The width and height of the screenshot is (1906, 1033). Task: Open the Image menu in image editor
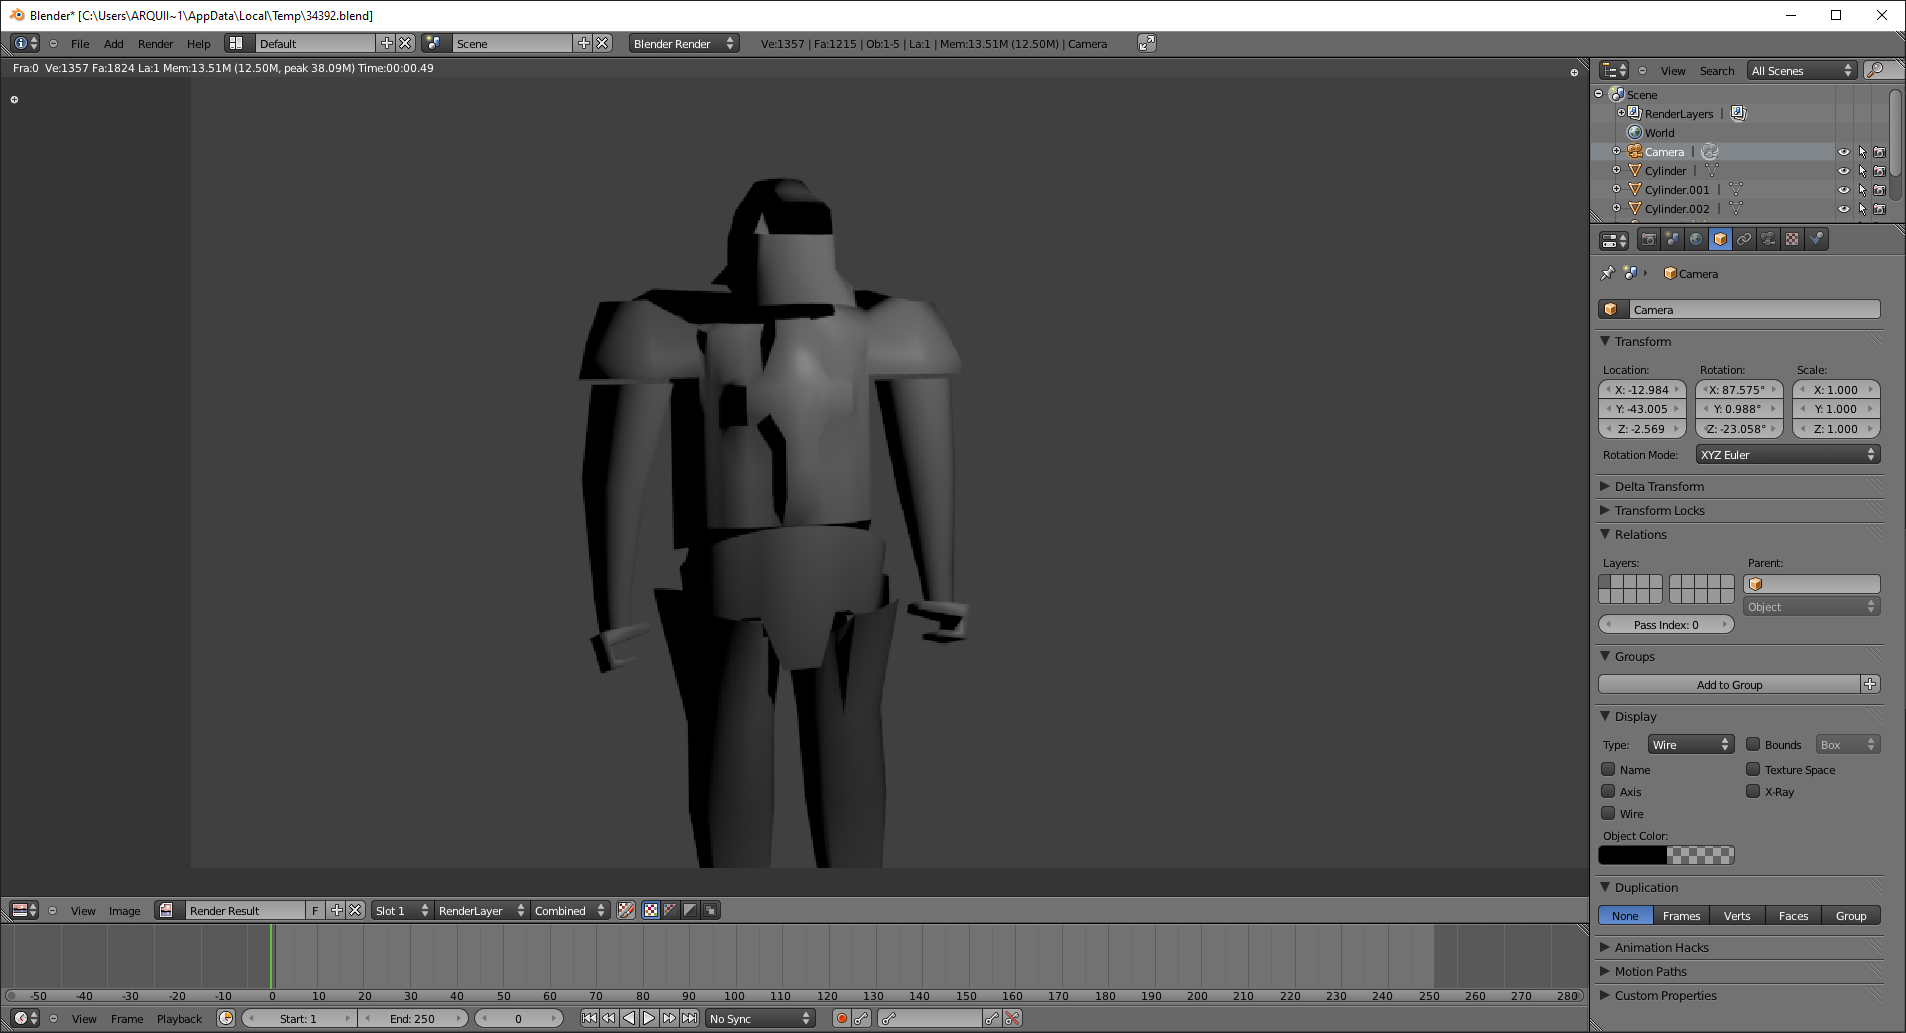click(x=124, y=911)
